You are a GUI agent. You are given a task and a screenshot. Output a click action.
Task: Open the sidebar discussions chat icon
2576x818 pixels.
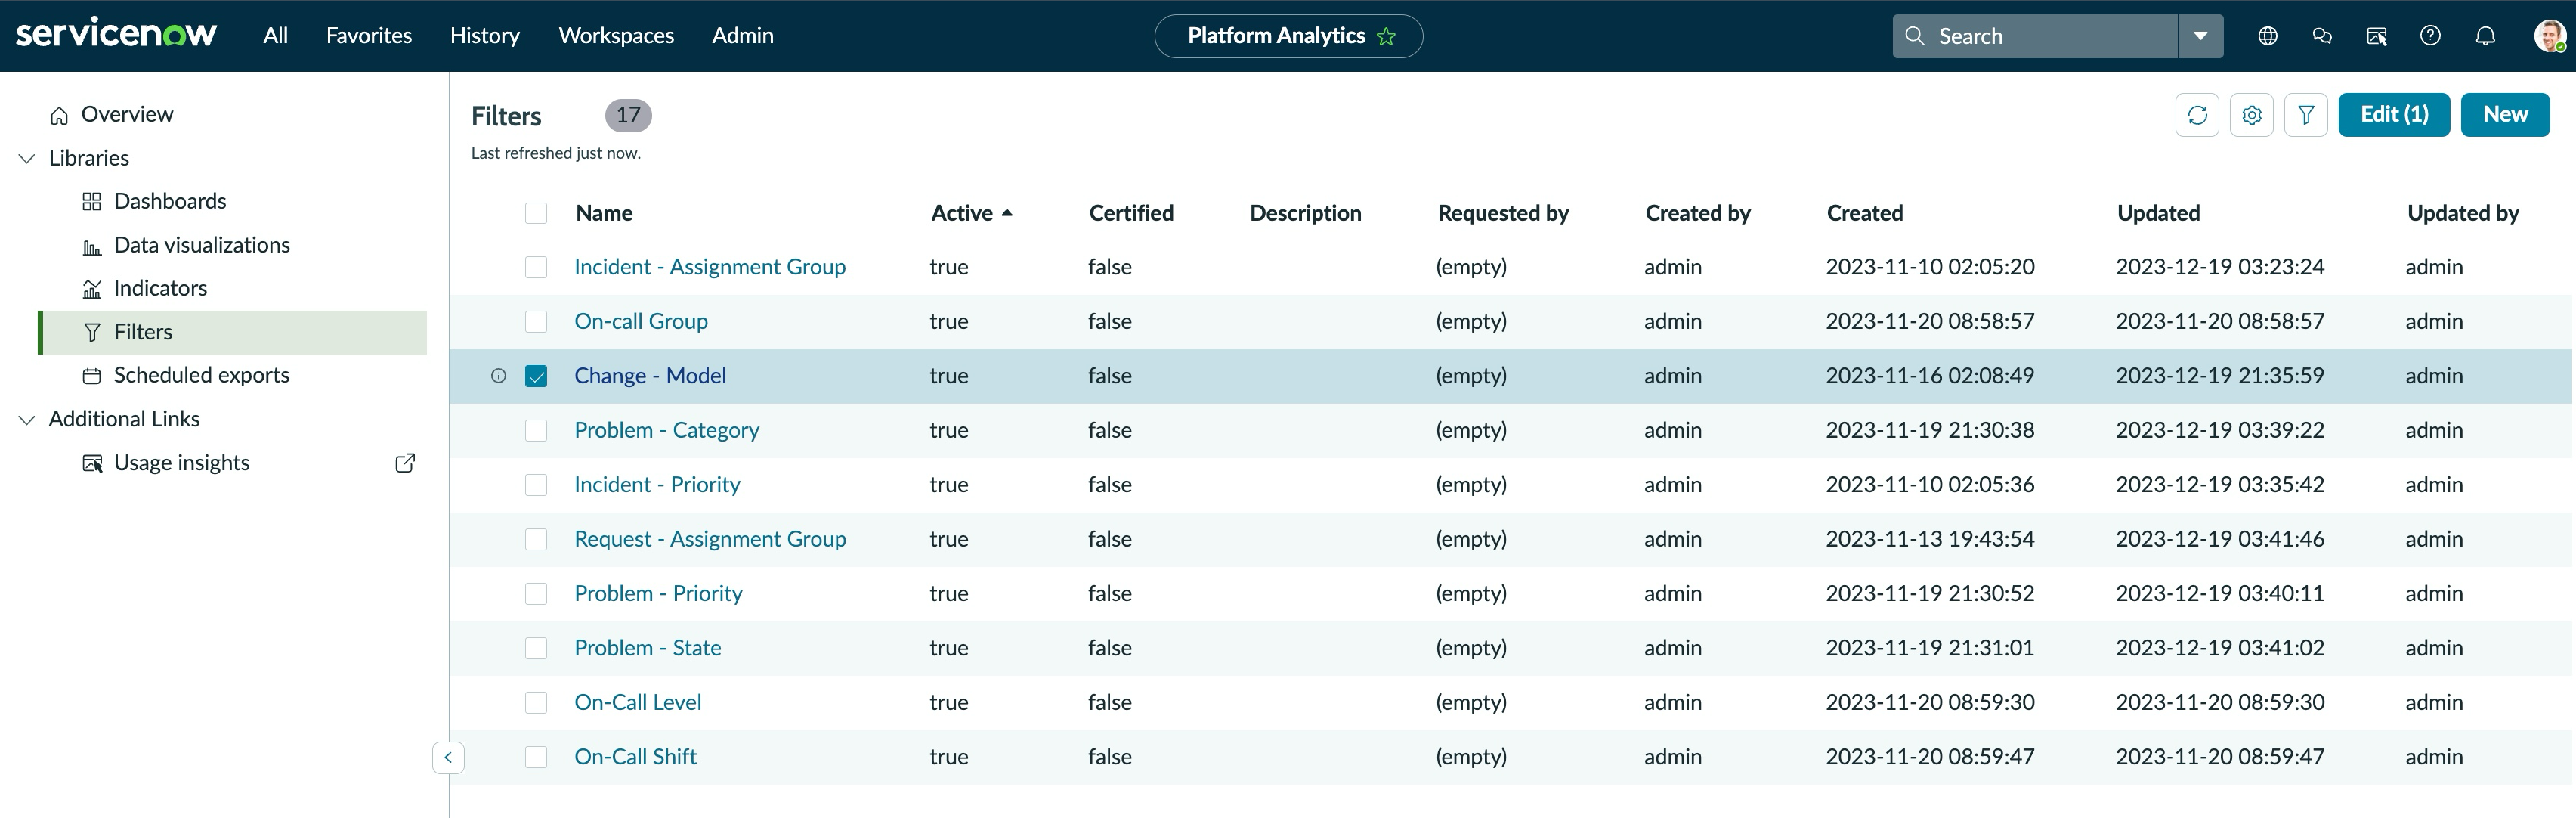(x=2322, y=36)
